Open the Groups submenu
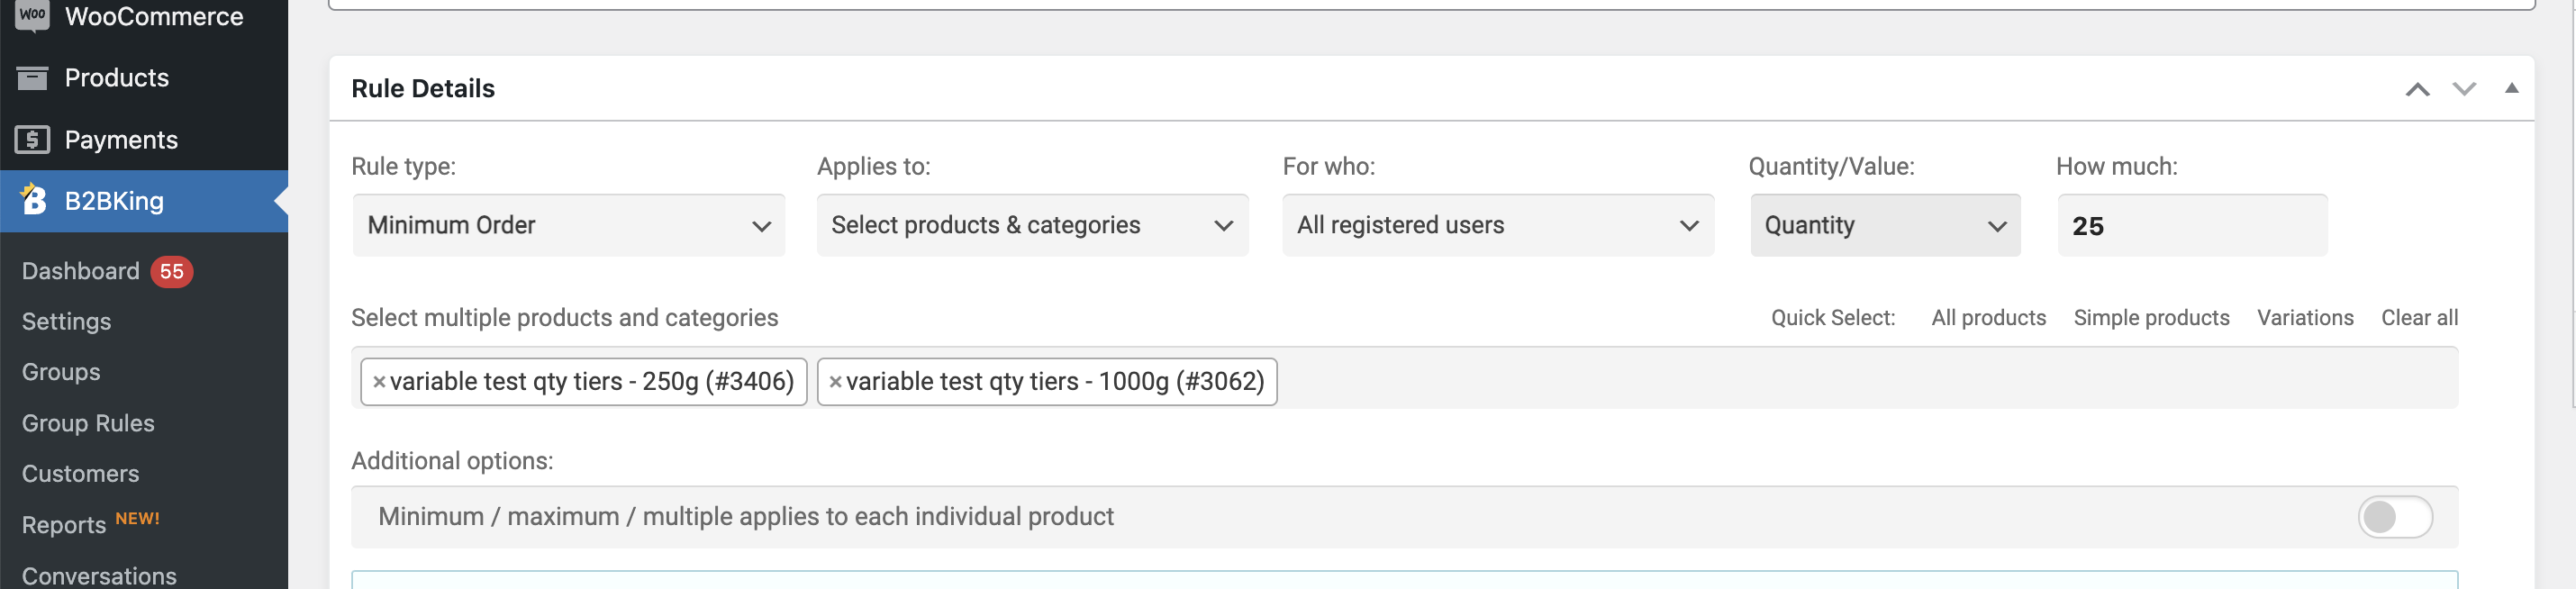Screen dimensions: 2576x589 61,372
